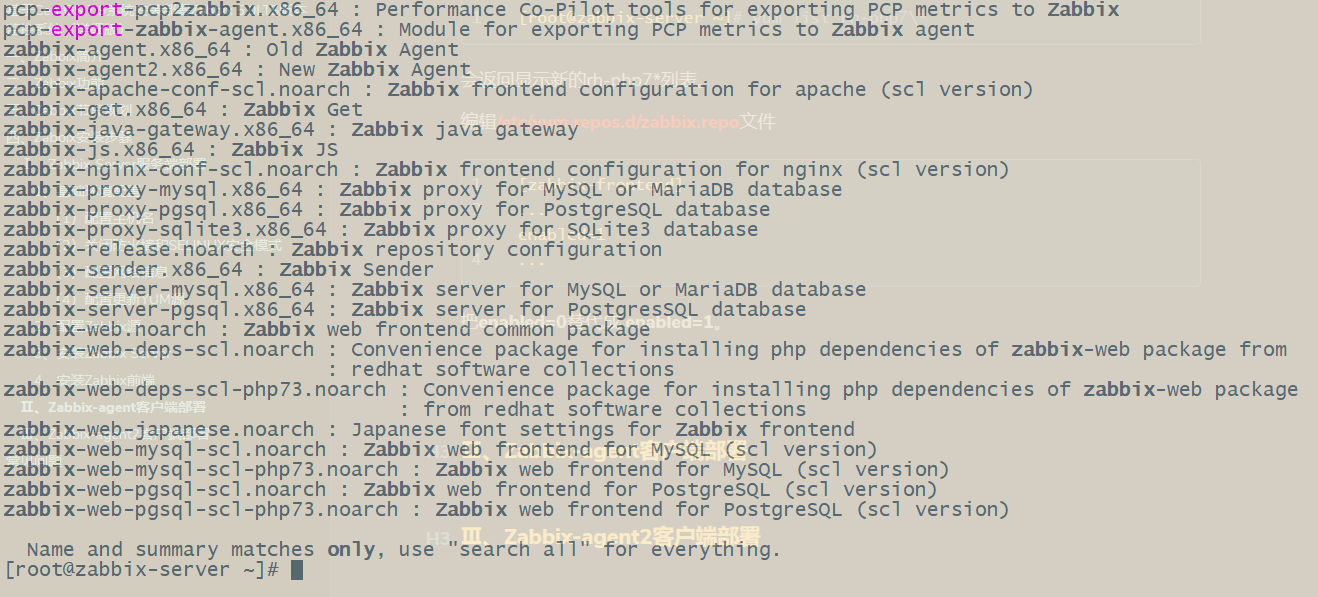
Task: Click zabbix-web-mysql-scl-php73.noarch package name
Action: pos(200,470)
